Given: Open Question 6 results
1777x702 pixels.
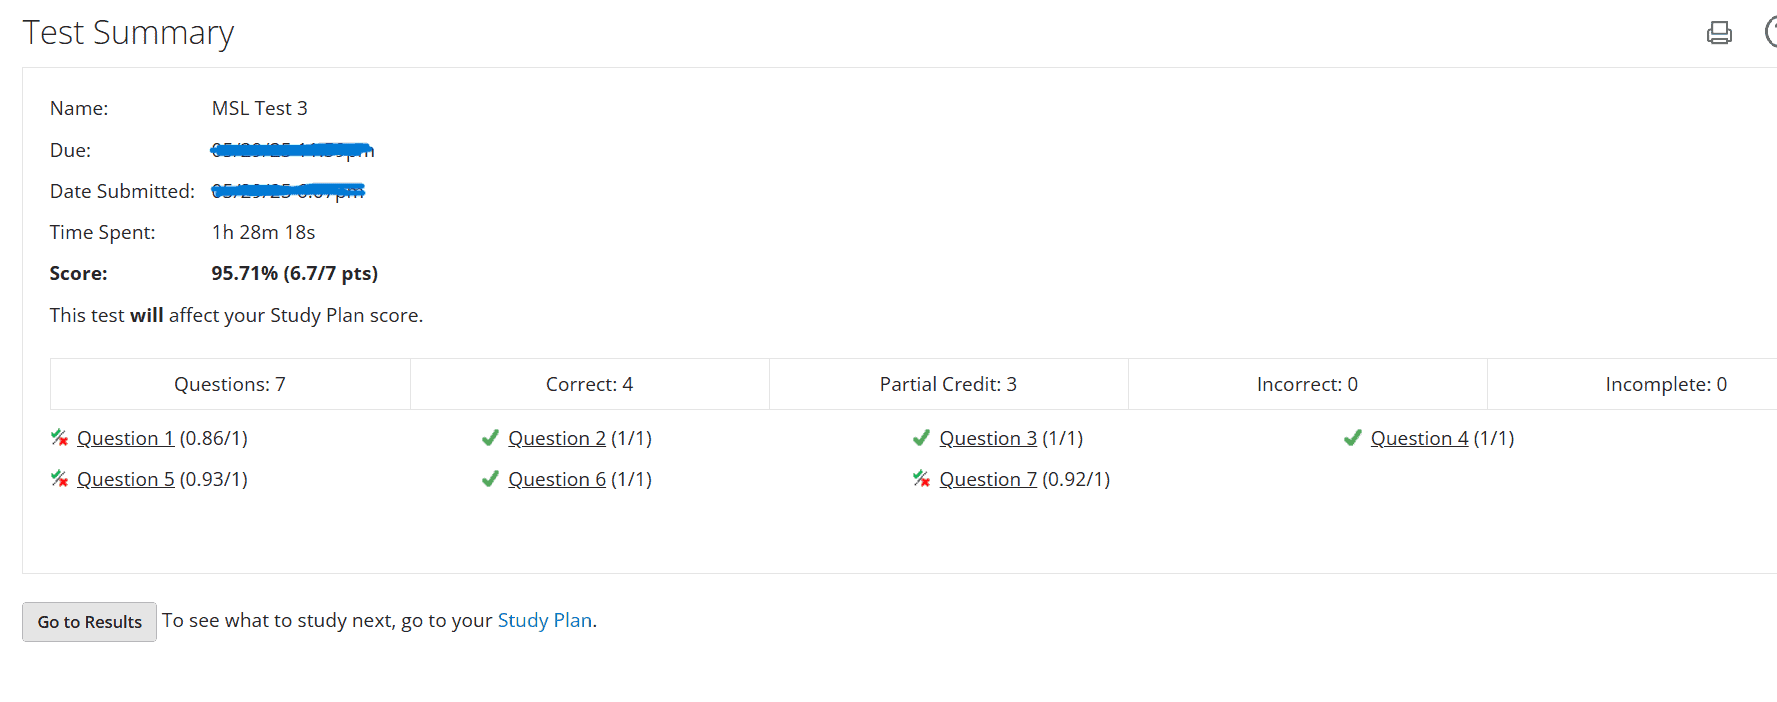Looking at the screenshot, I should pos(557,478).
